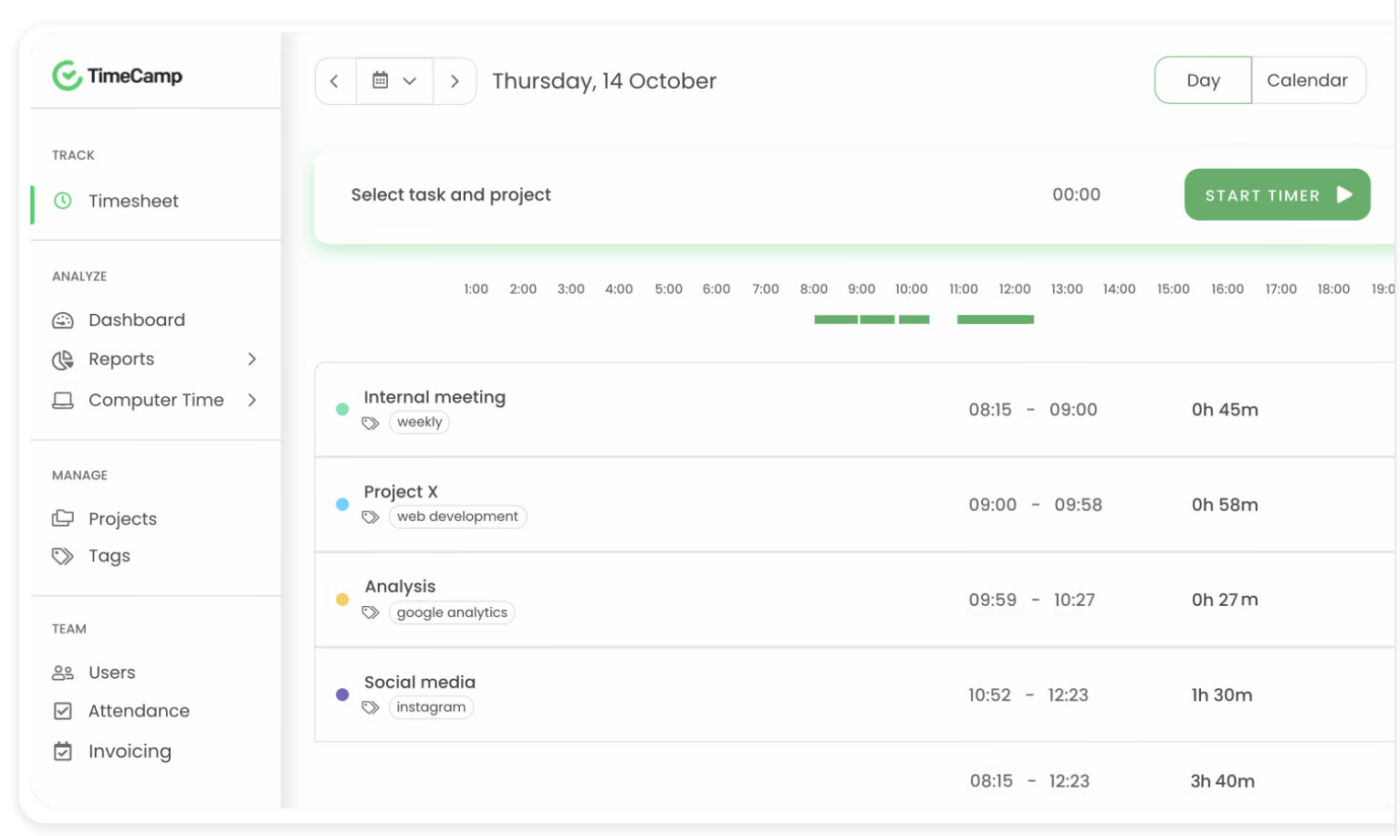Click the Reports pie chart icon
Screen dimensions: 1400x836
(x=63, y=359)
